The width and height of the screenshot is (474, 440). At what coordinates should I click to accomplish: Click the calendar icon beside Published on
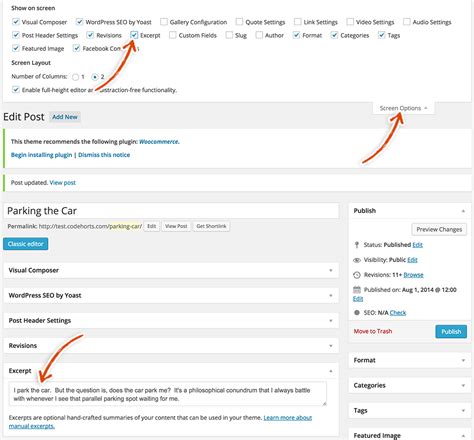[x=357, y=290]
